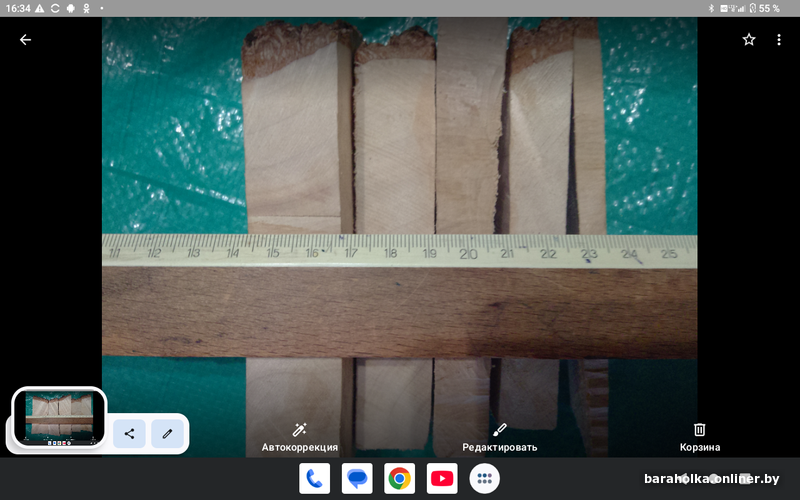The width and height of the screenshot is (800, 500).
Task: Launch Chrome from the taskbar
Action: coord(399,479)
